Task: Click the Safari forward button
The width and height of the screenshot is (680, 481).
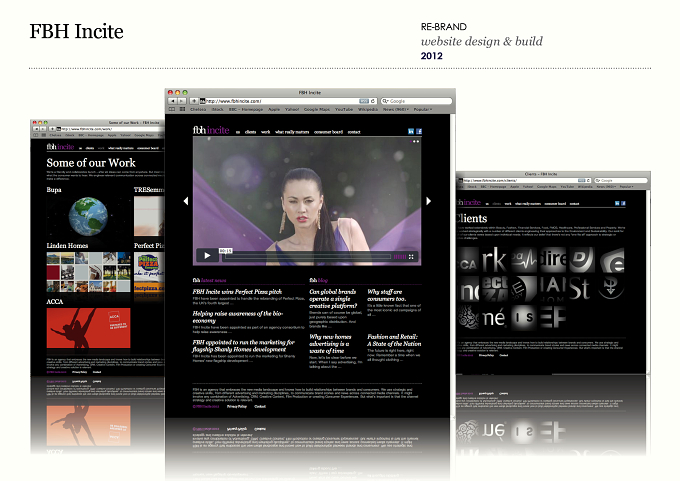Action: 182,101
